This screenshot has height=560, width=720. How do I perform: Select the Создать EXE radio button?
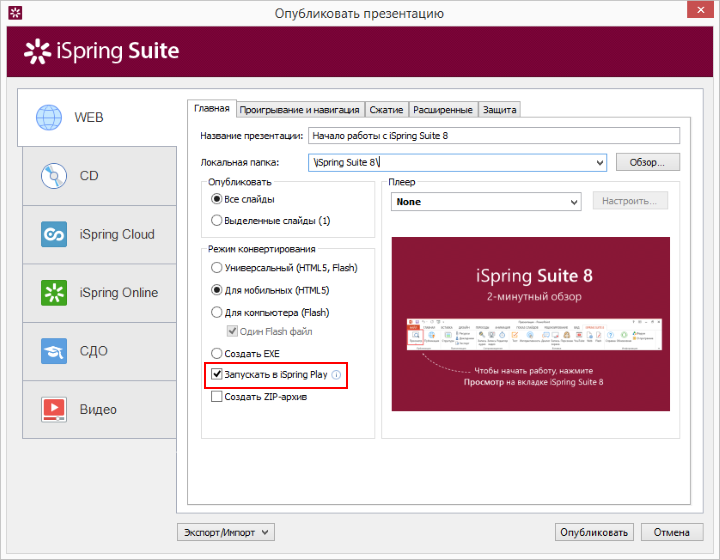[216, 353]
